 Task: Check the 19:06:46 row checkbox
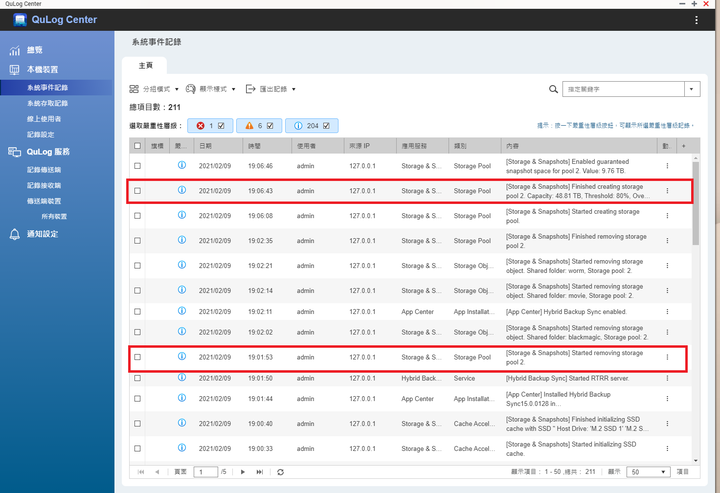pyautogui.click(x=137, y=166)
